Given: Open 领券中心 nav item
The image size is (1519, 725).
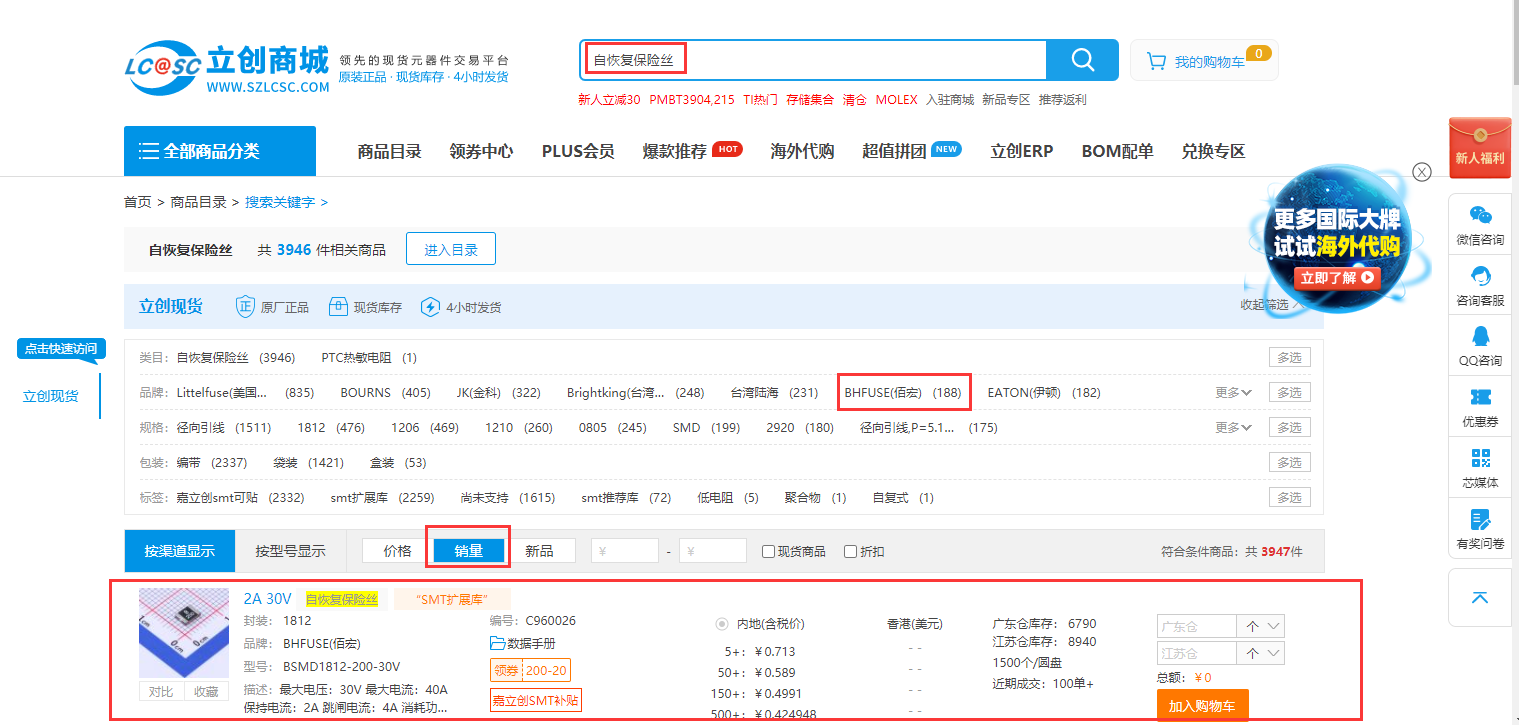Looking at the screenshot, I should point(481,151).
